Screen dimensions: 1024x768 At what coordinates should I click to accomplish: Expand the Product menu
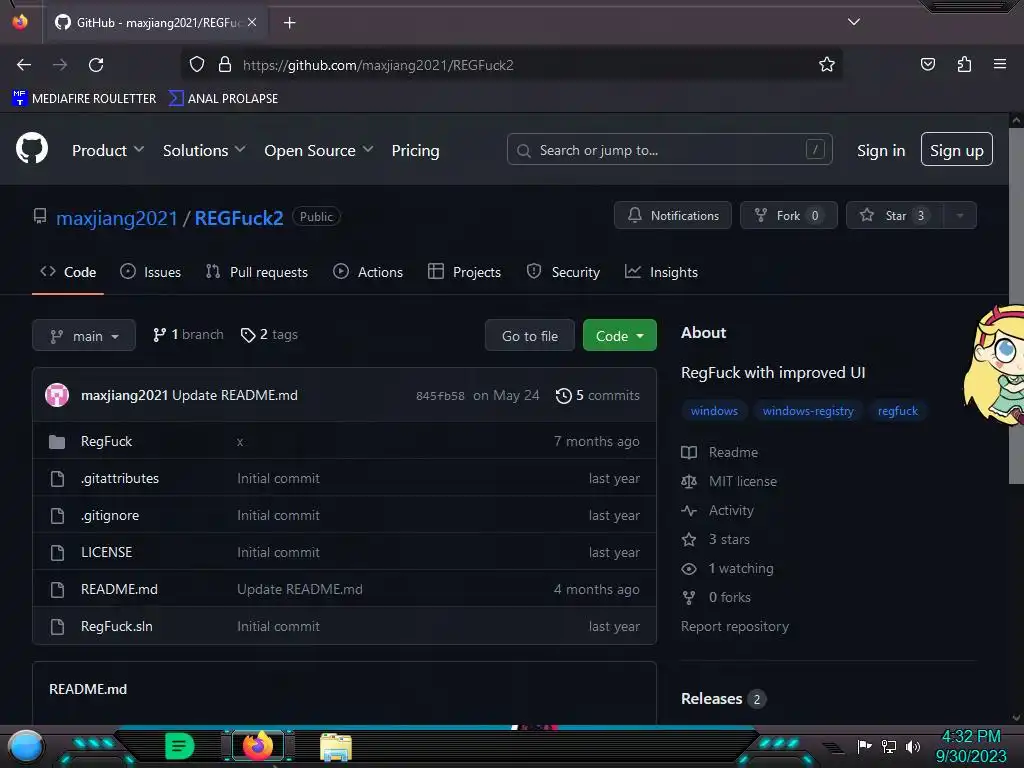click(x=108, y=150)
